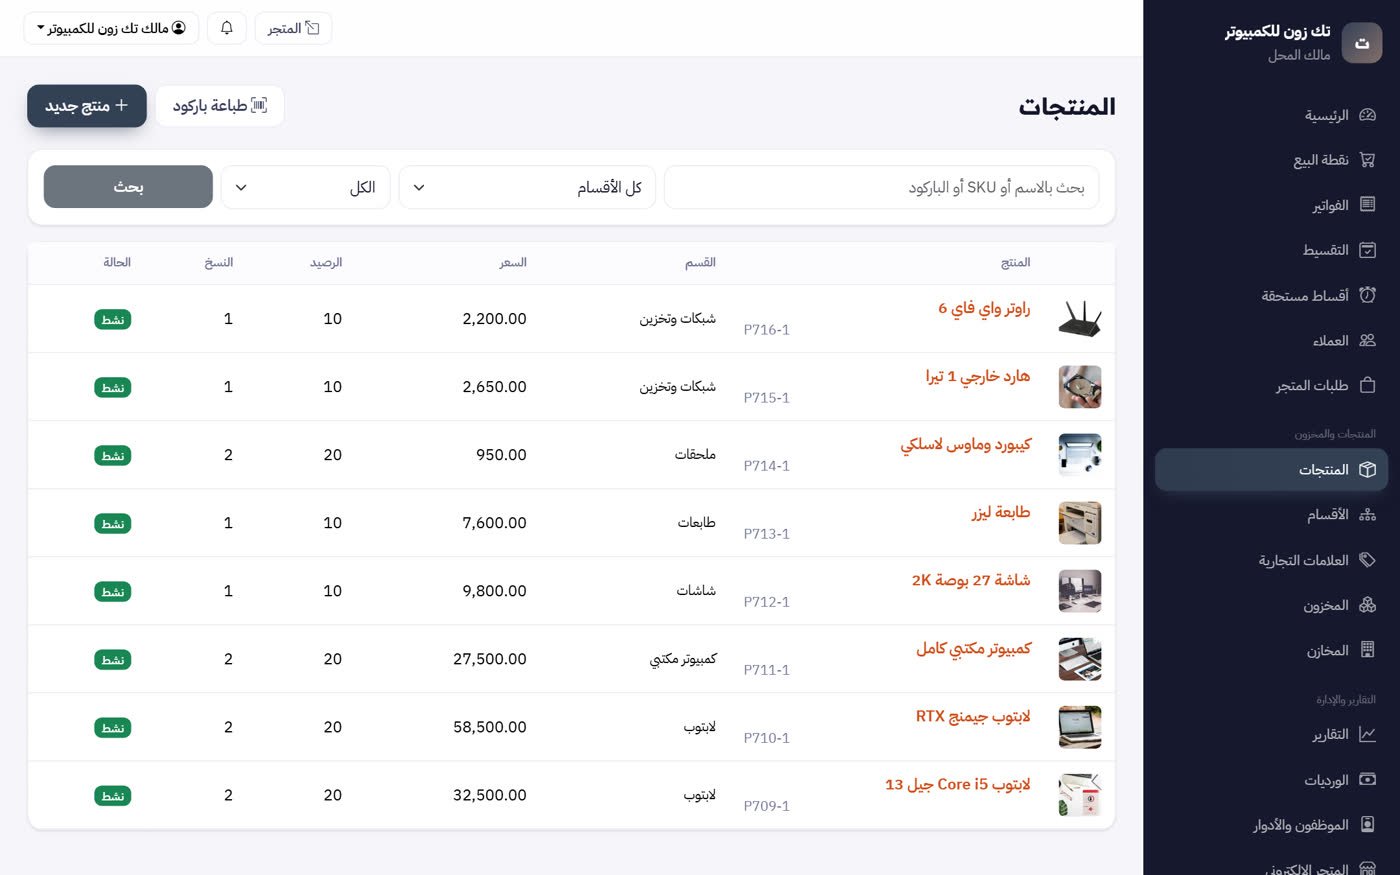Click thumbnail of طابعة ليزر product
The height and width of the screenshot is (875, 1400).
pos(1080,523)
